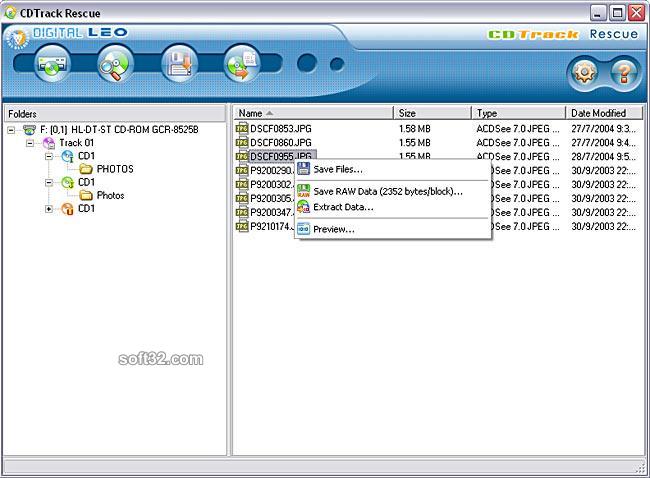Close the CDTrack Rescue window

(636, 13)
